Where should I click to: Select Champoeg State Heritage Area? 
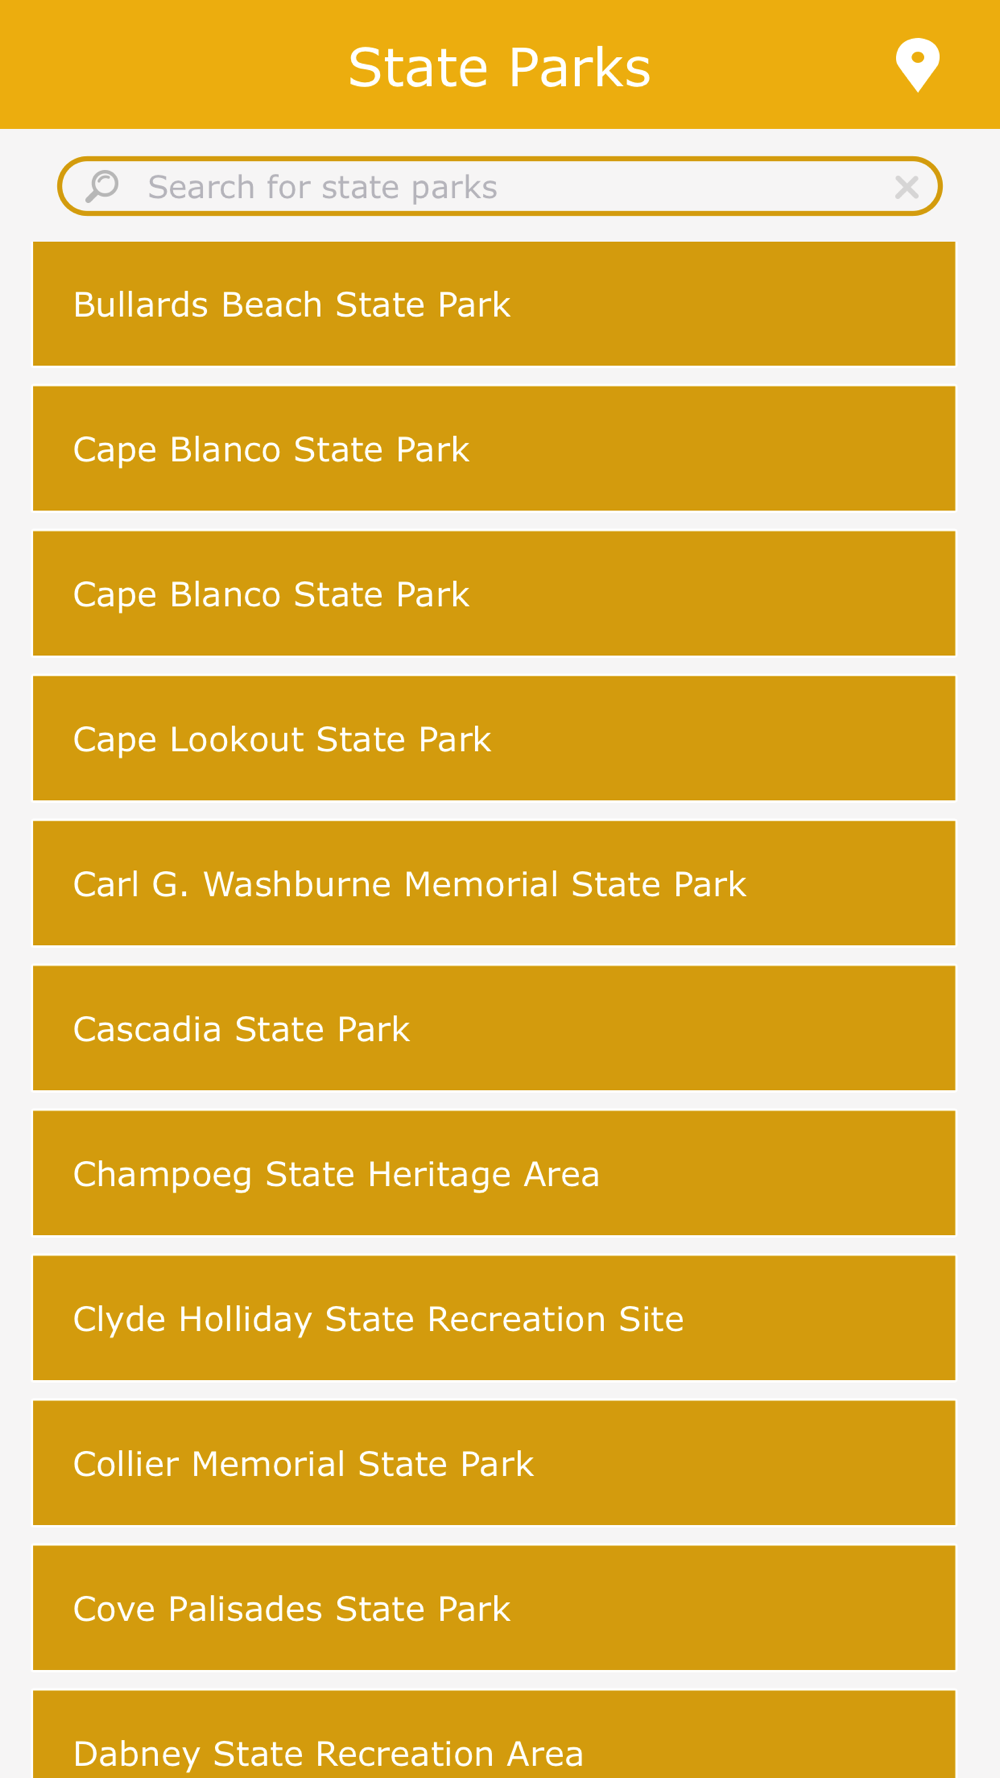pos(494,1174)
